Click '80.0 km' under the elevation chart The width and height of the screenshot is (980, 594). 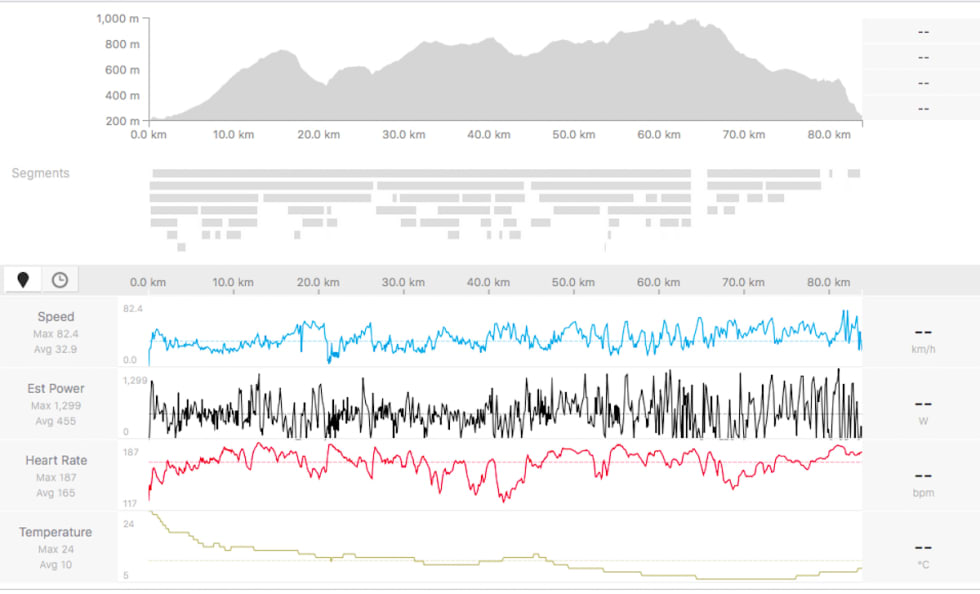click(829, 134)
